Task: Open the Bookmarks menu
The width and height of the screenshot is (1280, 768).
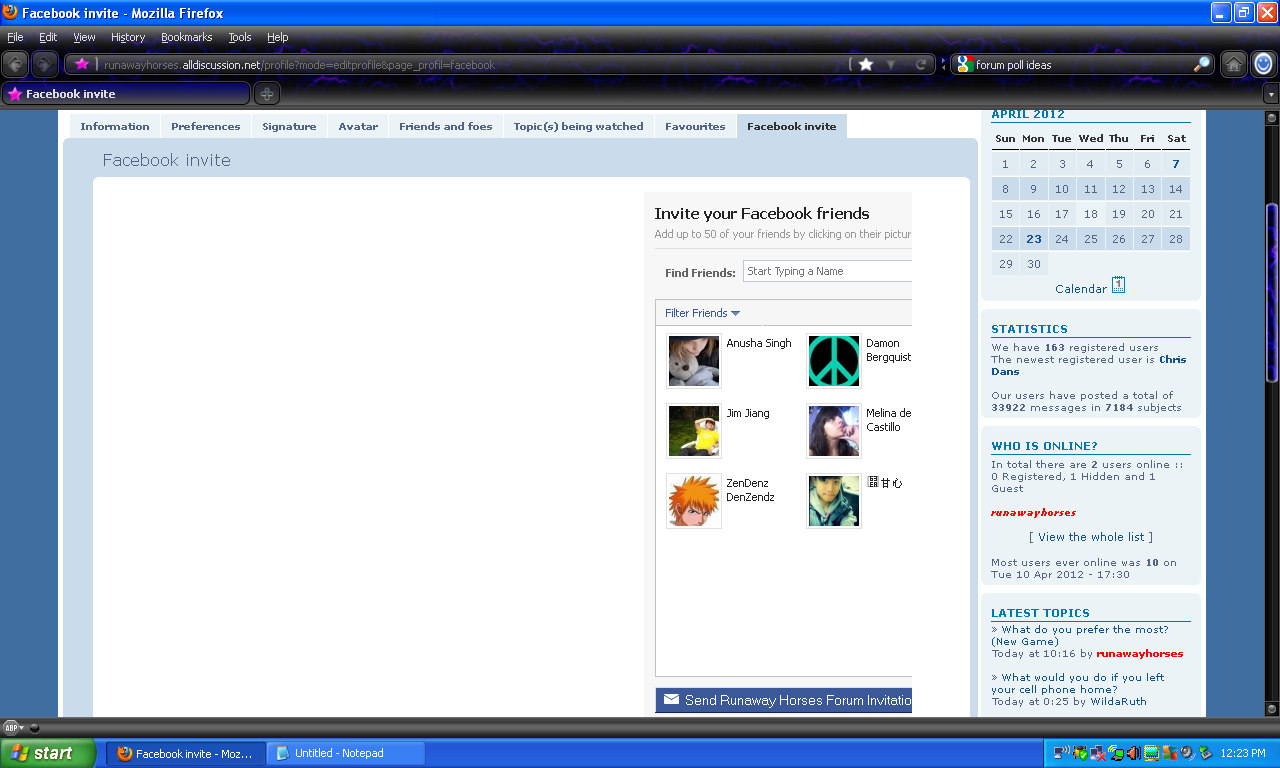Action: pos(187,37)
